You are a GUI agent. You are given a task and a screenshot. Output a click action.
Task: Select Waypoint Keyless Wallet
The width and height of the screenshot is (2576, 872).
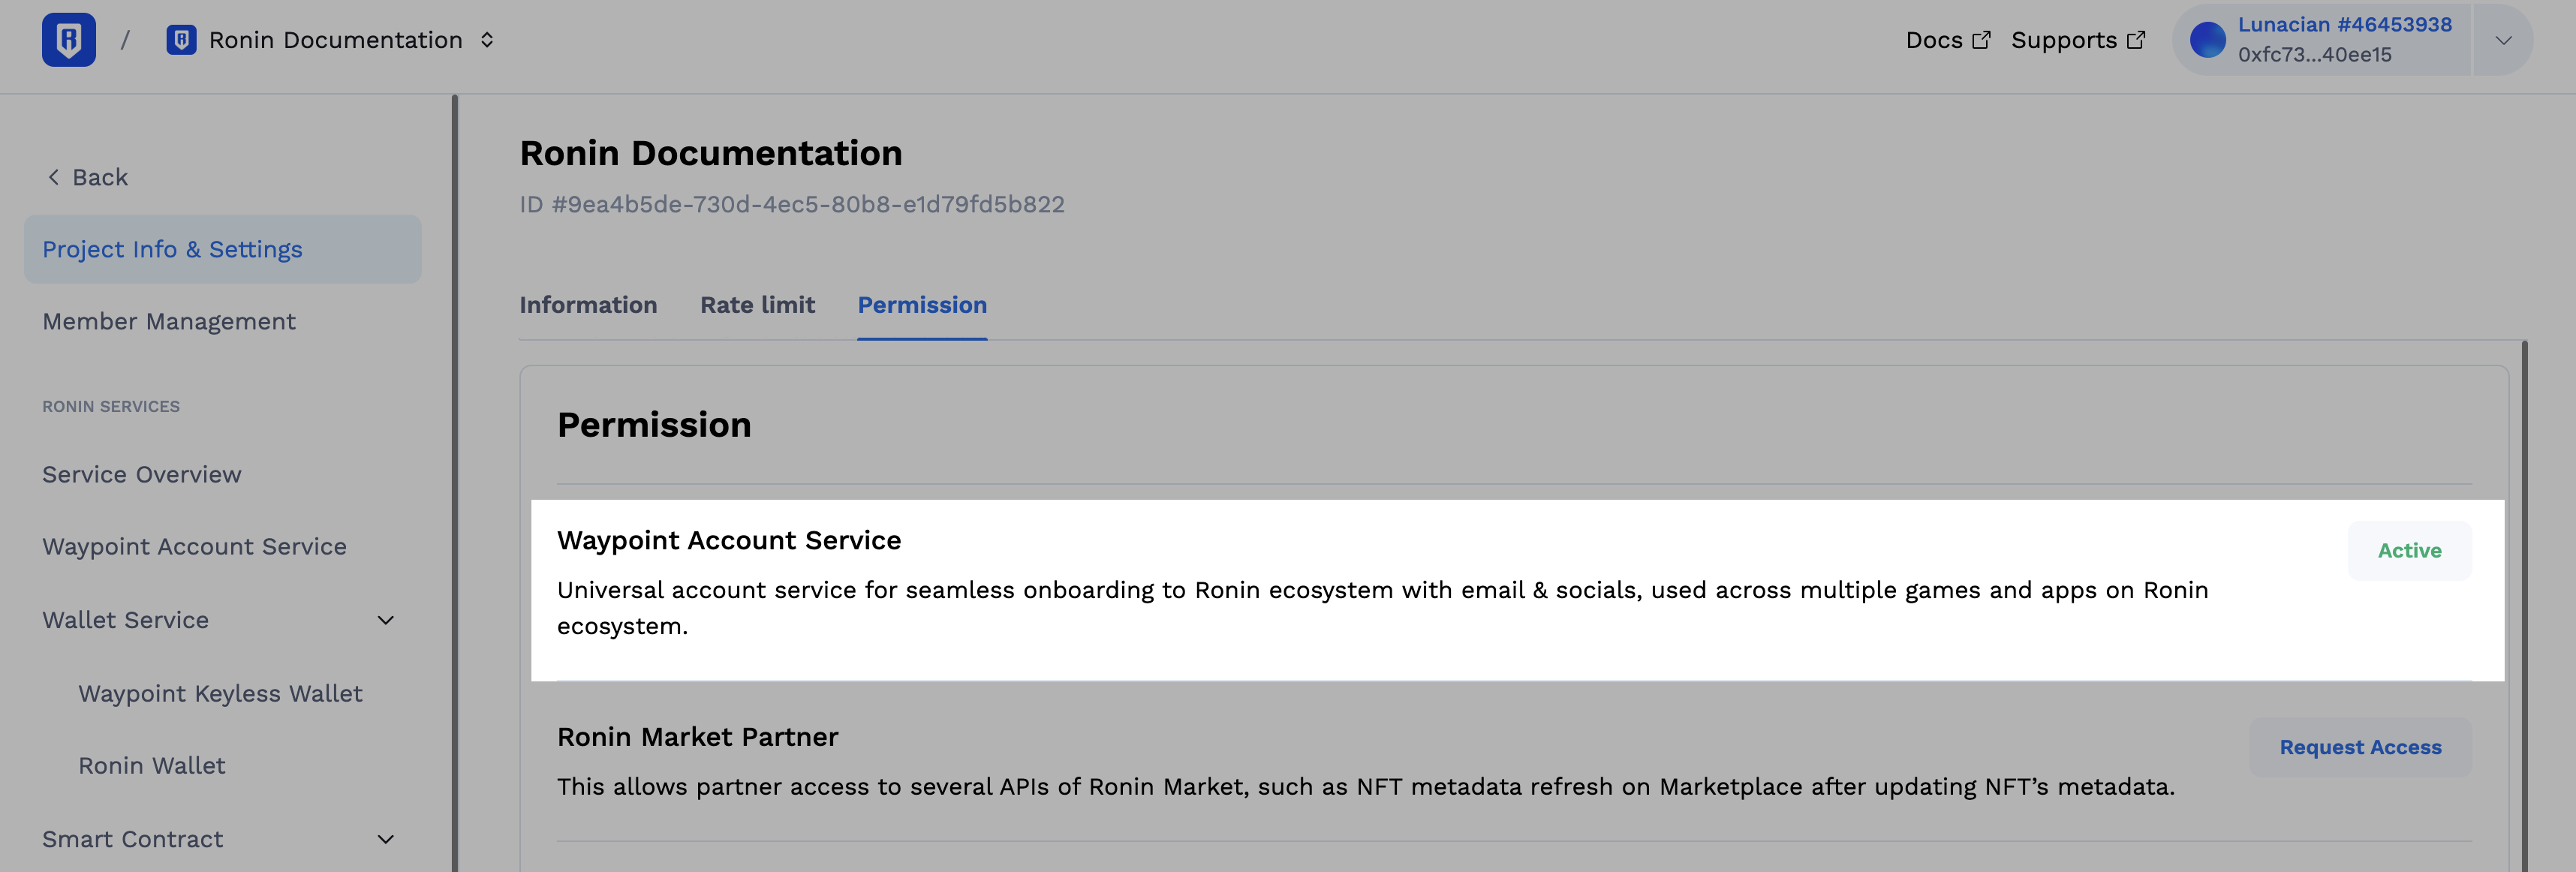point(220,693)
